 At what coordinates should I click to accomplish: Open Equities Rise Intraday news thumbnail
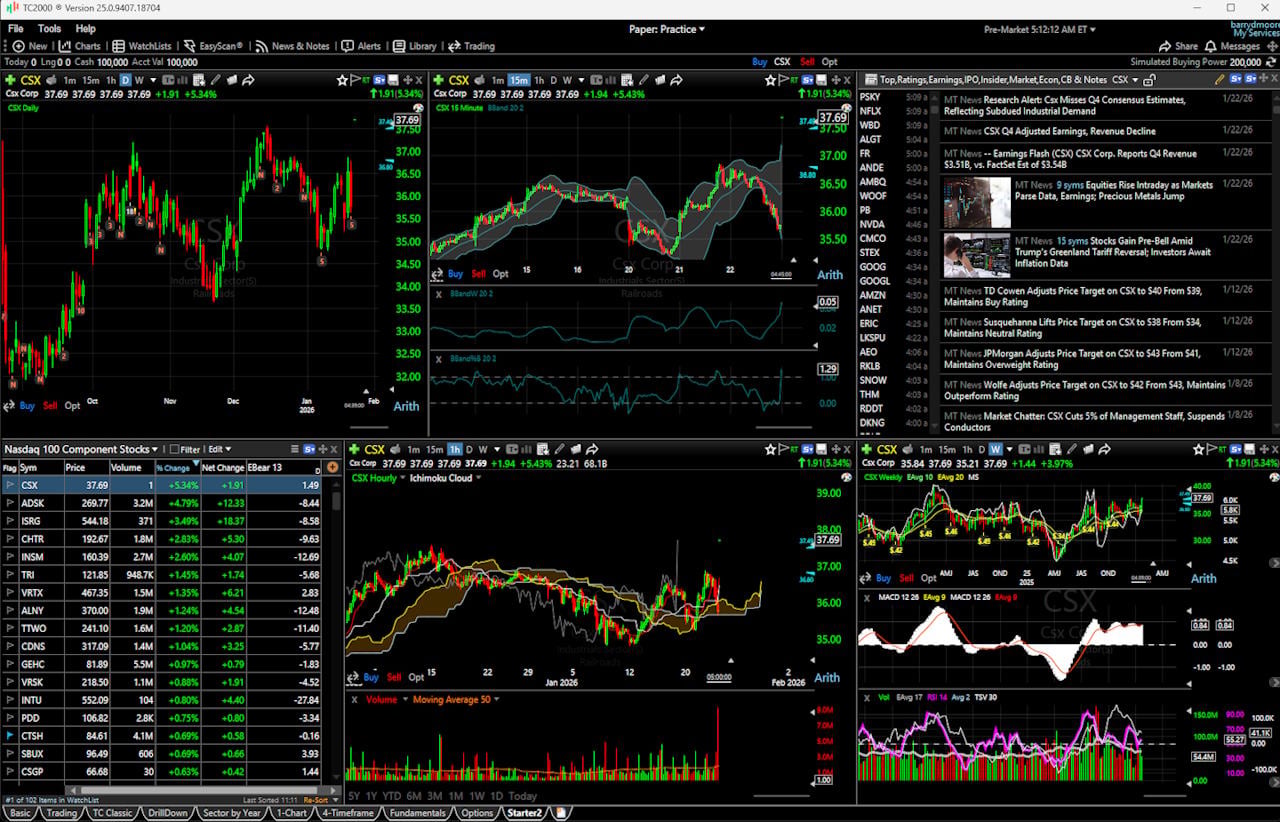(x=977, y=200)
